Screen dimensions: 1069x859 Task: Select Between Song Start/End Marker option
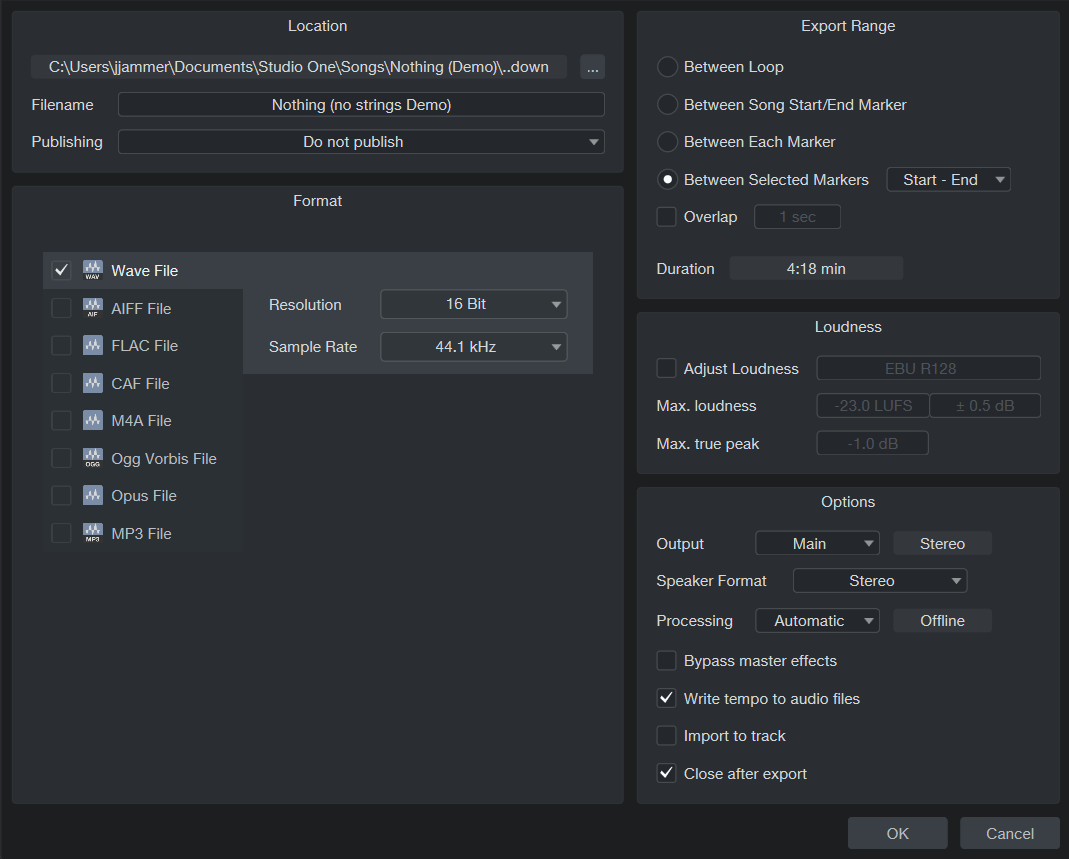pos(667,104)
